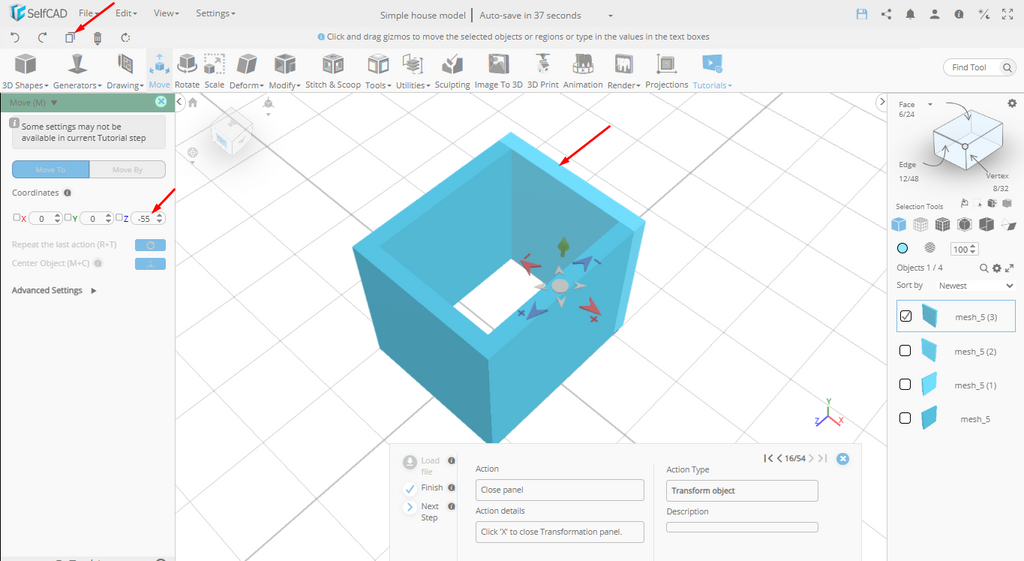This screenshot has height=561, width=1024.
Task: Select the Move tool tab
Action: [x=159, y=71]
